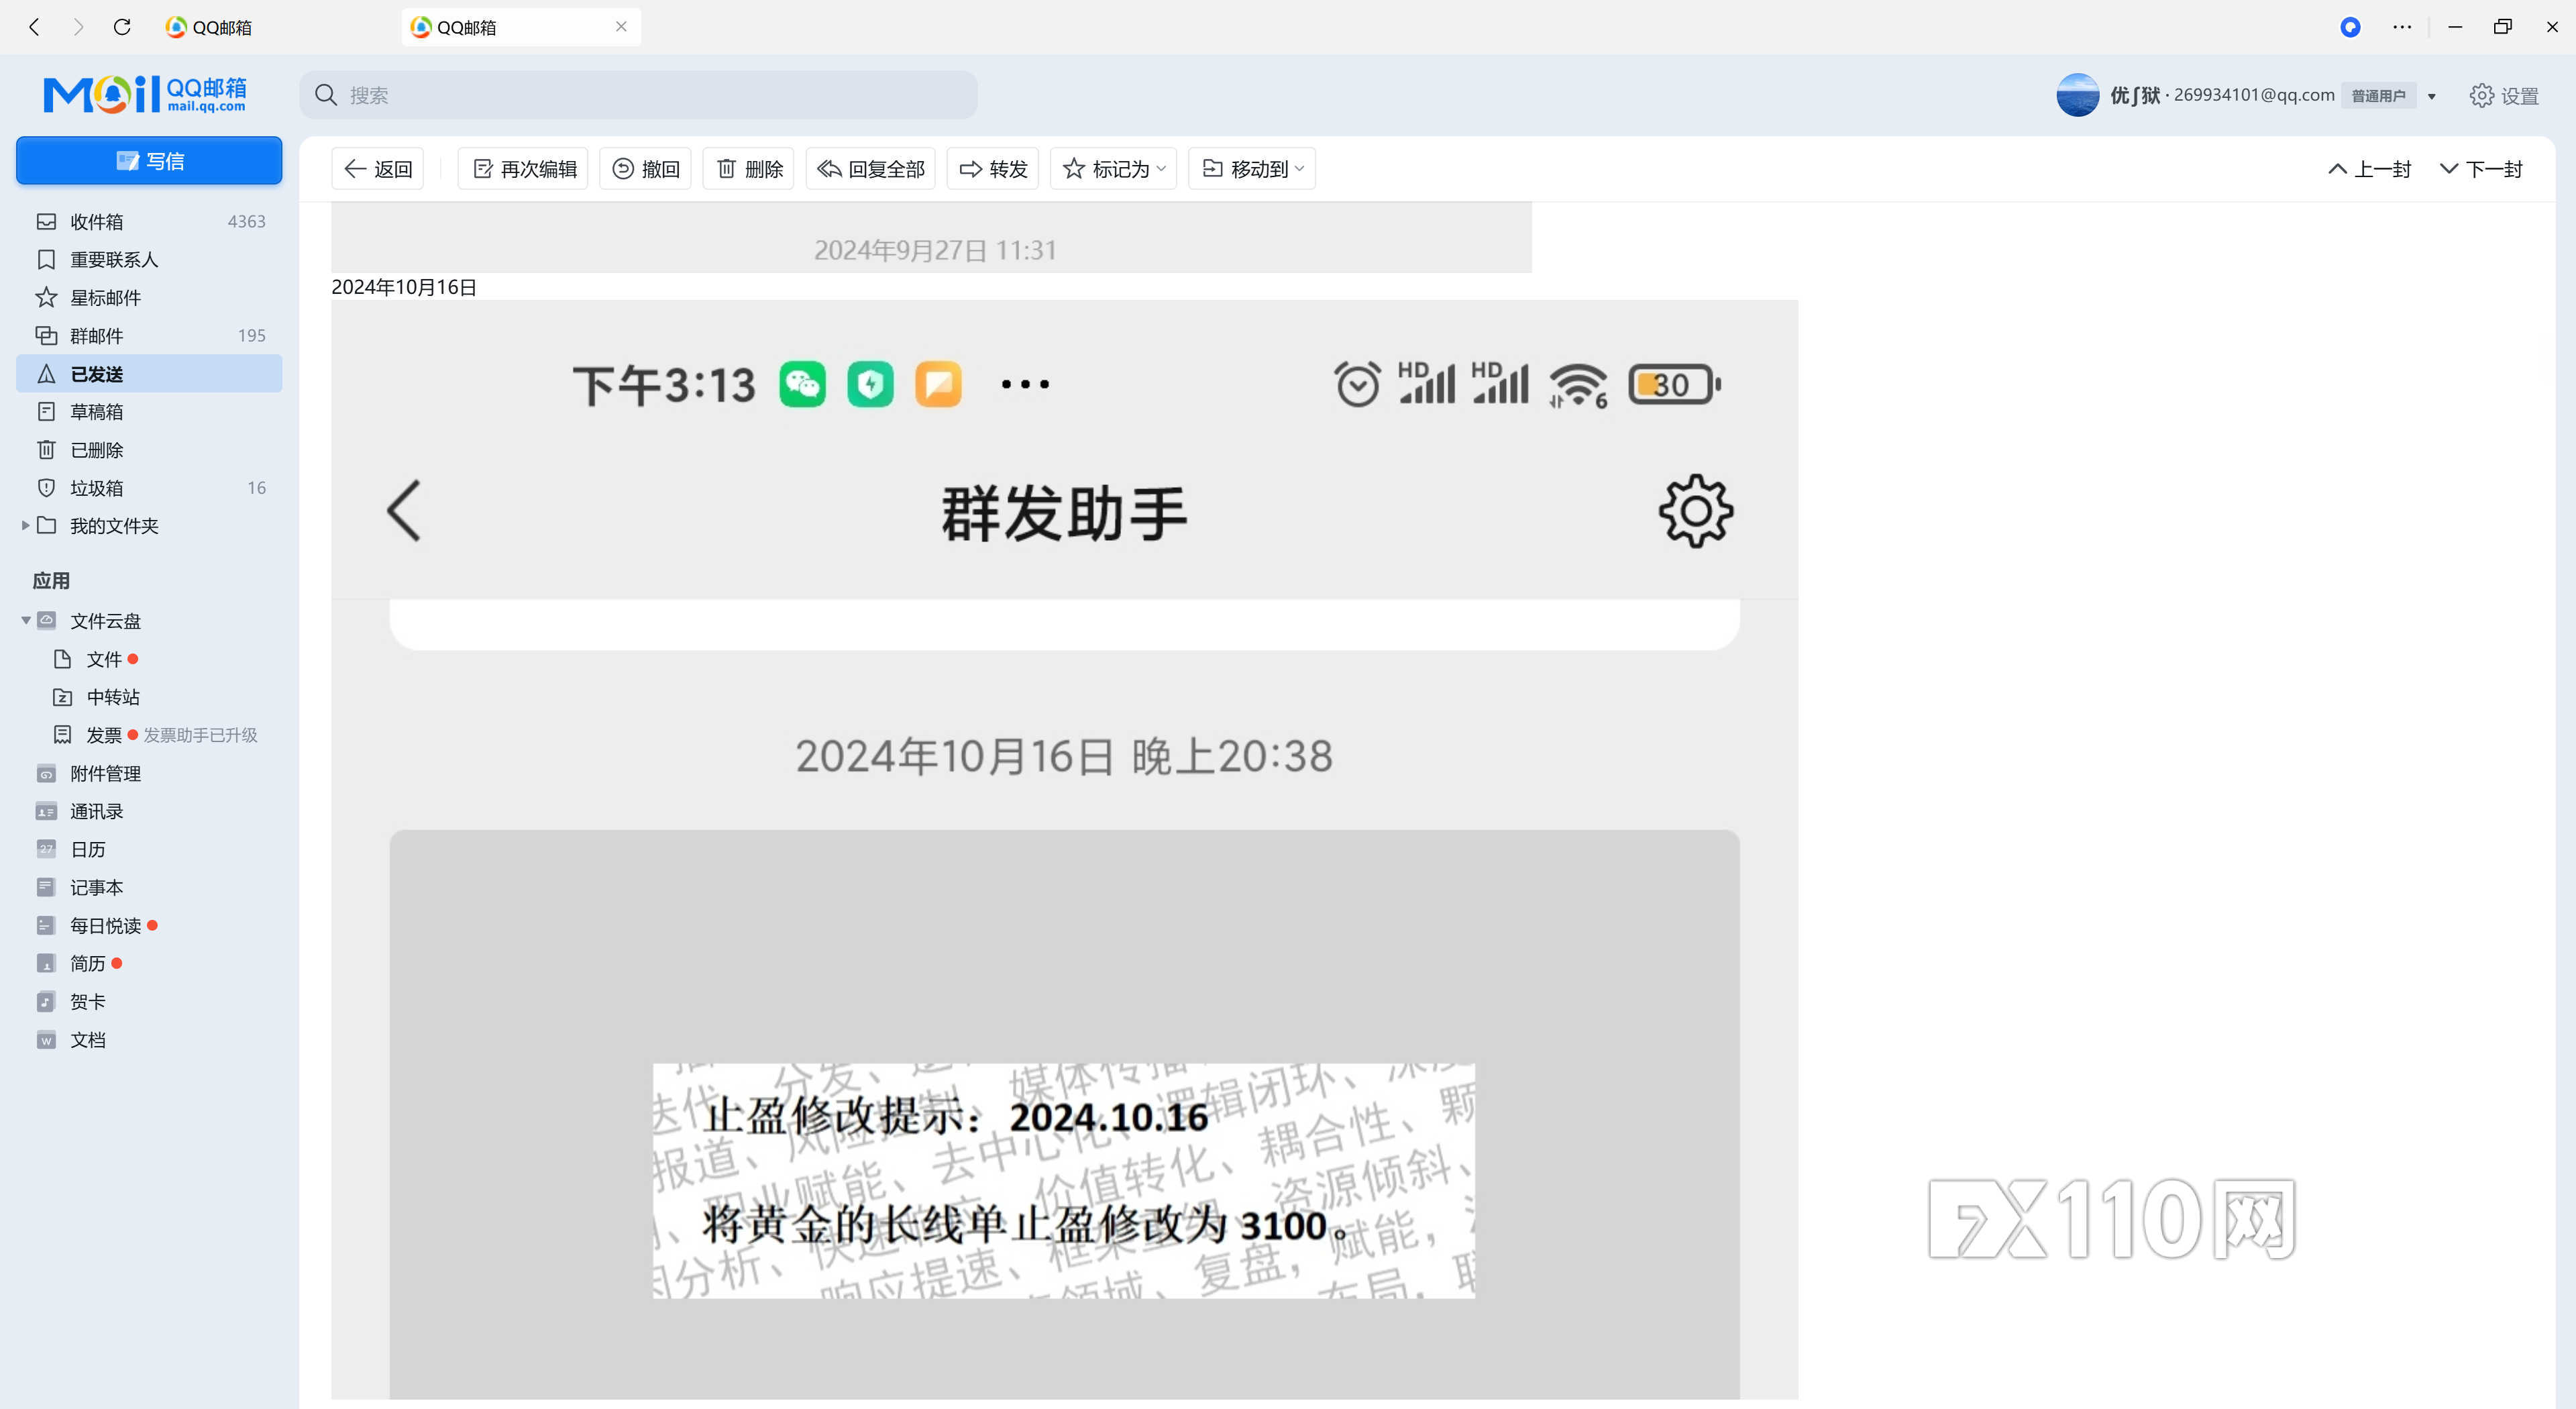
Task: Open the browser three-dot menu
Action: pos(2402,27)
